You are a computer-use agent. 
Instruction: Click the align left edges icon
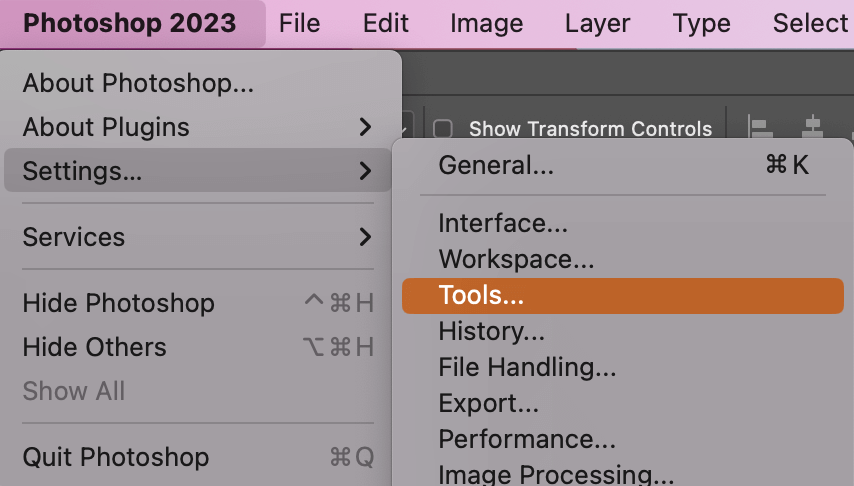pos(760,127)
